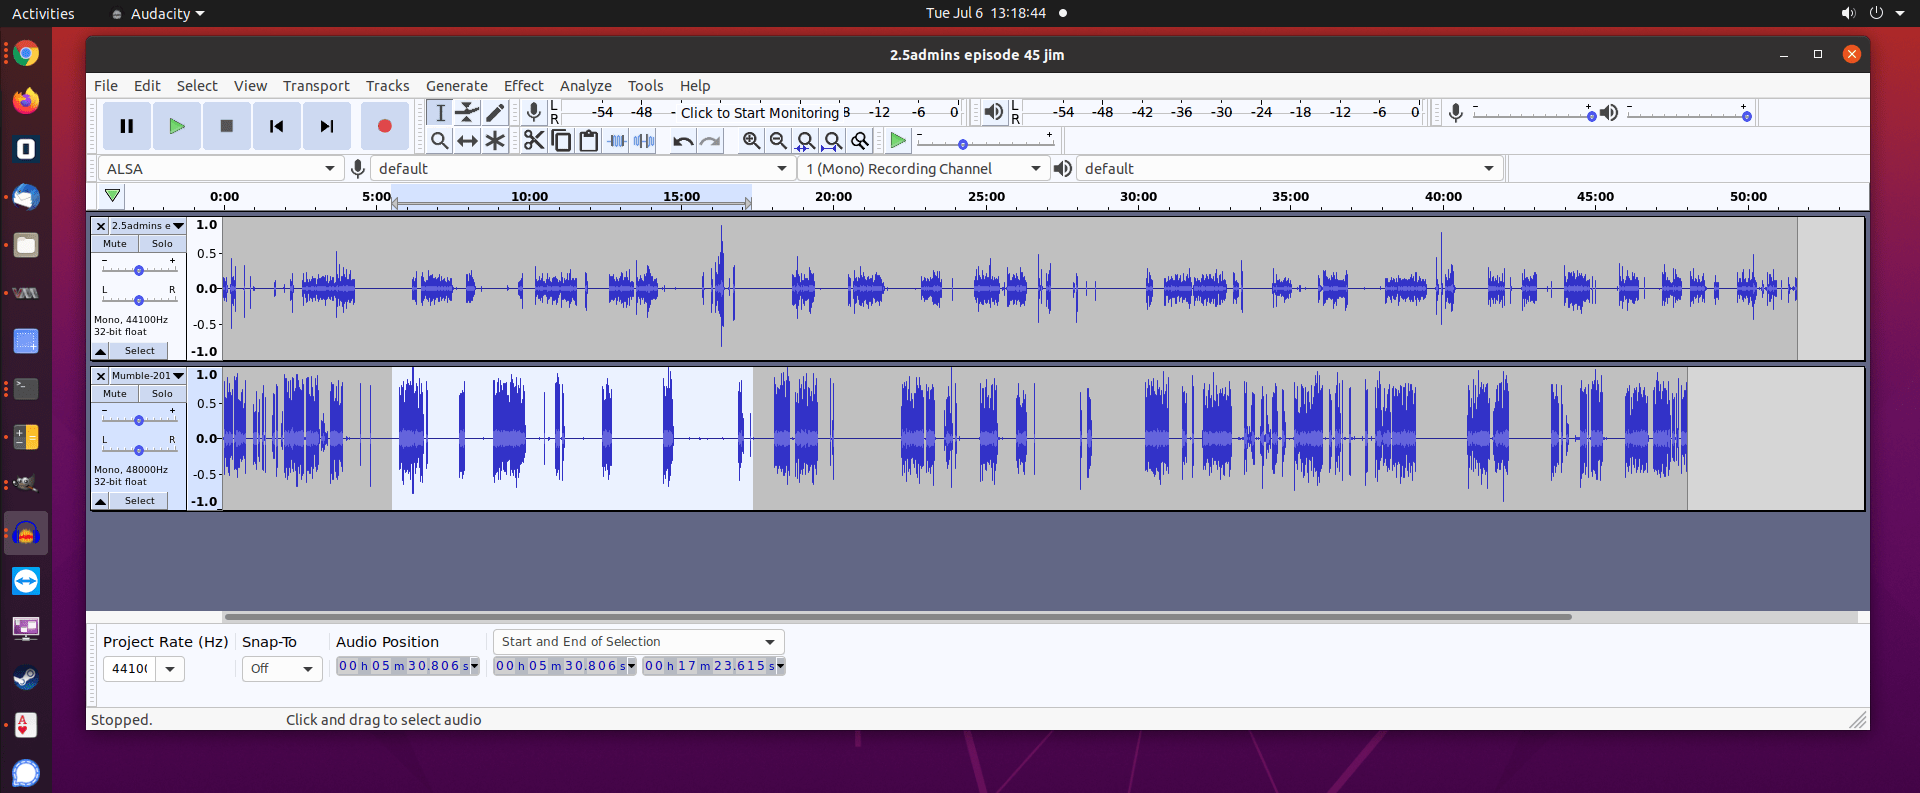Select the Time Shift tool
Viewport: 1920px width, 793px height.
467,141
